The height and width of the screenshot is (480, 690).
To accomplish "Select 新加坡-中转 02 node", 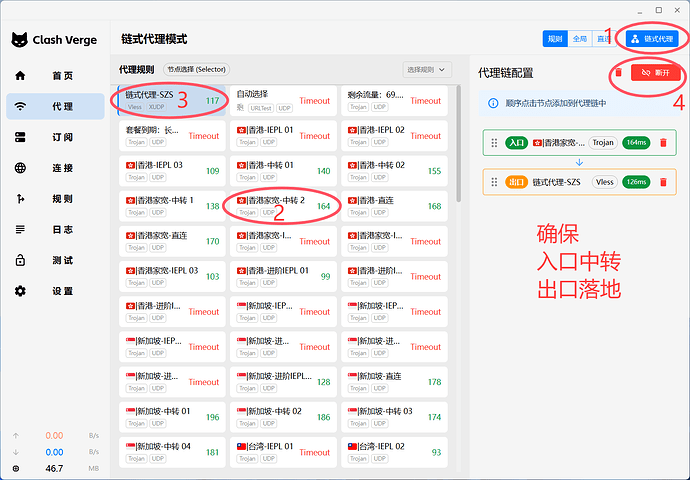I will pos(283,418).
